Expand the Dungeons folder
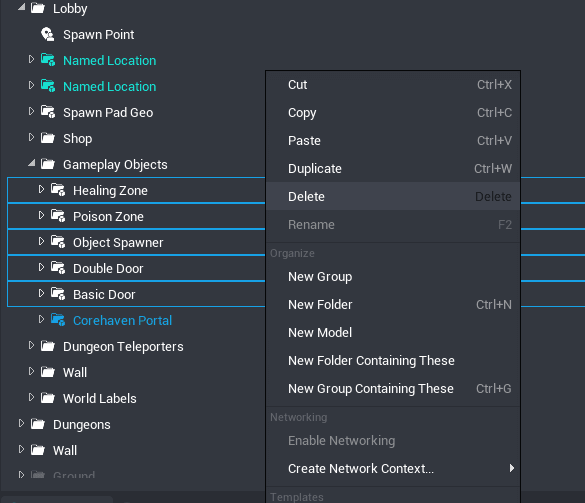Image resolution: width=585 pixels, height=503 pixels. click(x=21, y=423)
